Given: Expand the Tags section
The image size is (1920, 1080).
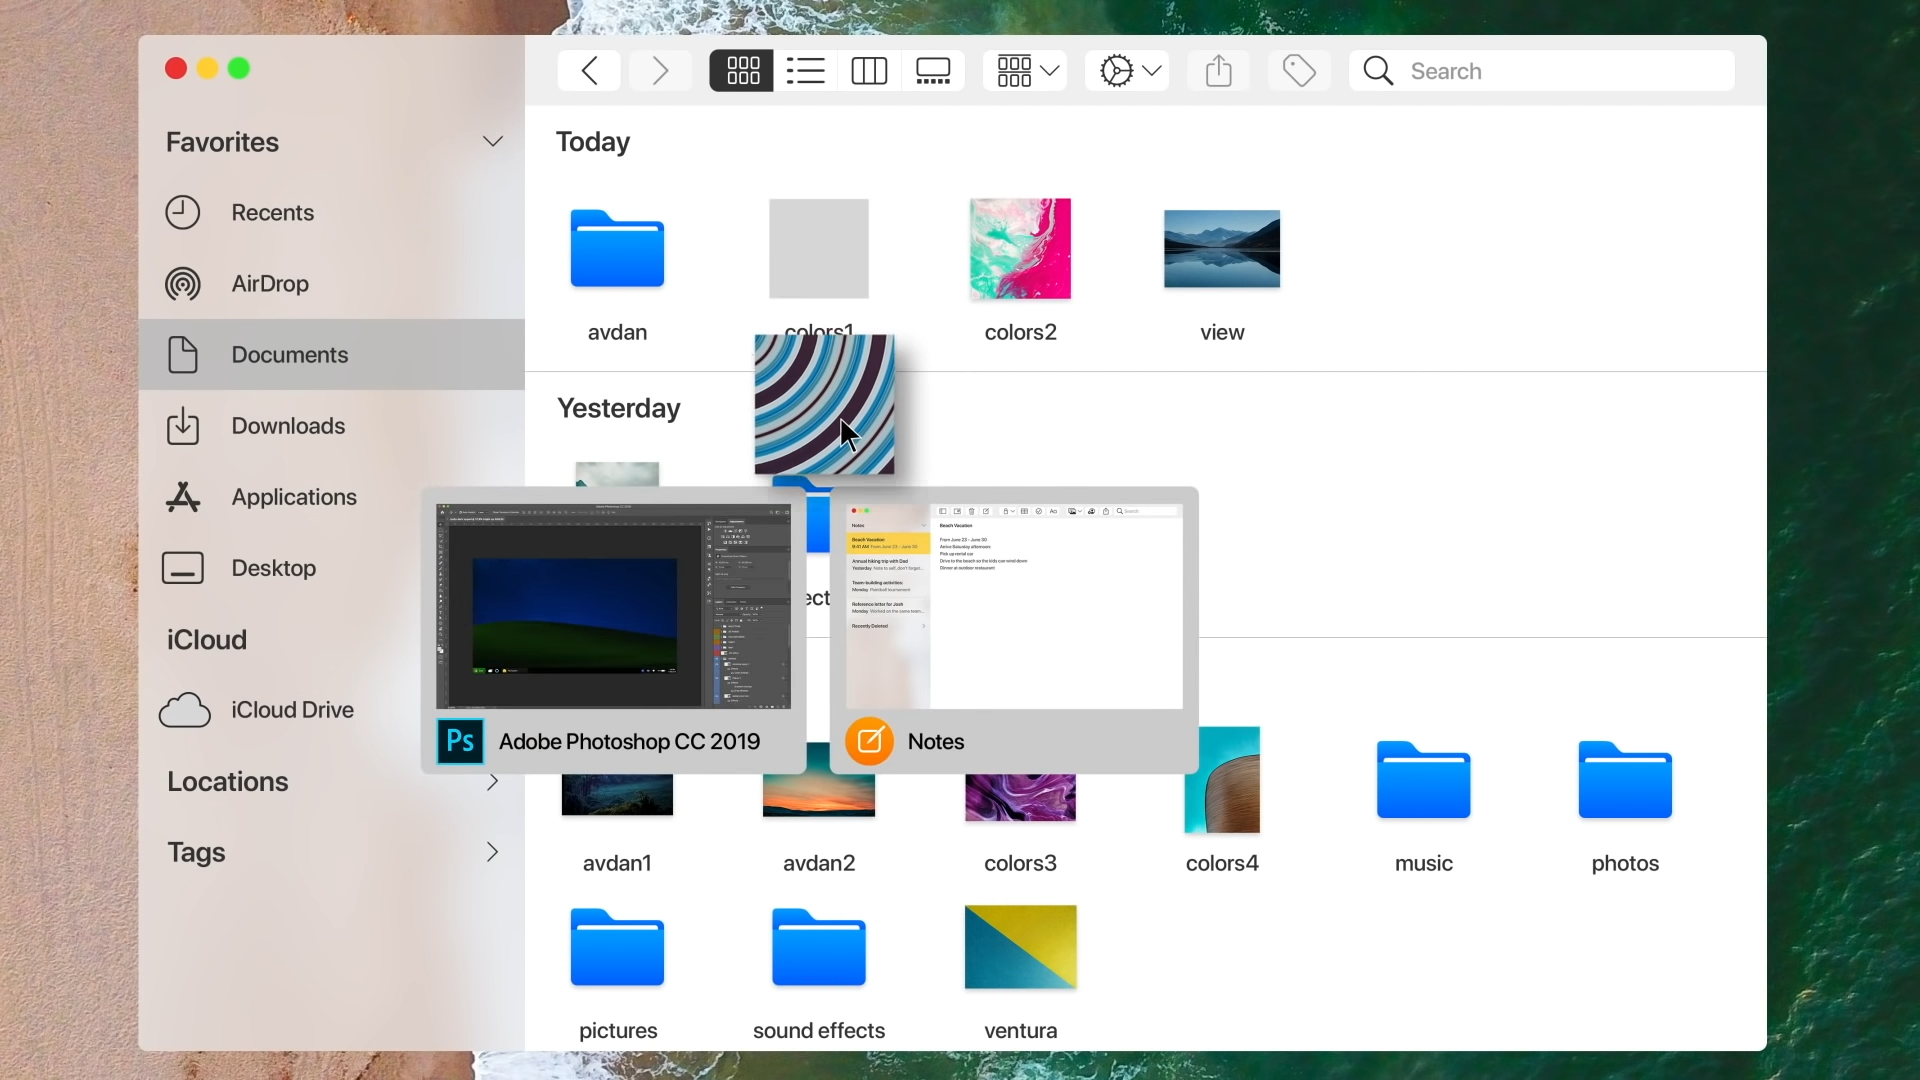Looking at the screenshot, I should click(492, 852).
